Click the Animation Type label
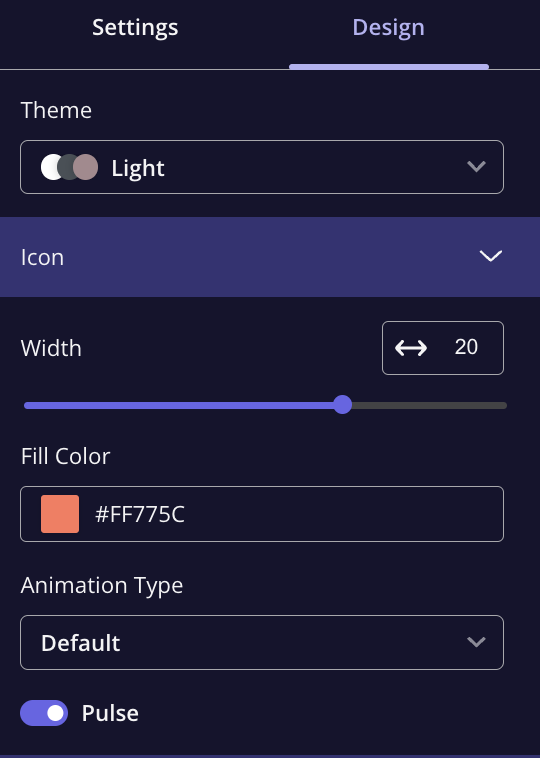The height and width of the screenshot is (758, 540). (102, 586)
